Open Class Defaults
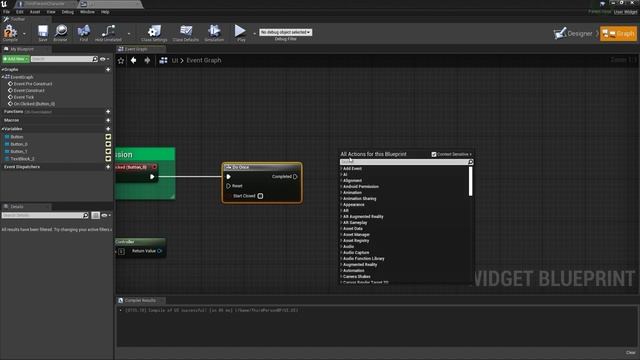 coord(186,32)
